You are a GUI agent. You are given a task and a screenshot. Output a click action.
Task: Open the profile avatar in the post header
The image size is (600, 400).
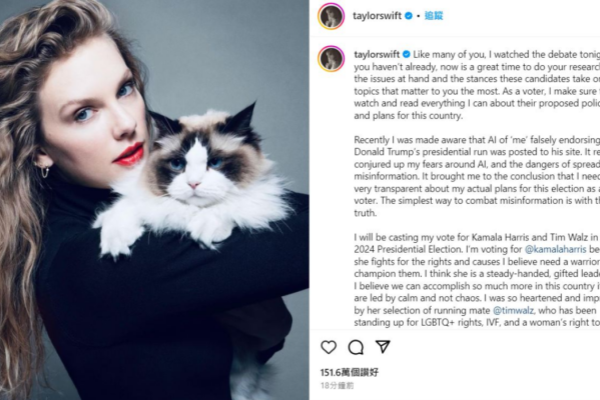331,16
